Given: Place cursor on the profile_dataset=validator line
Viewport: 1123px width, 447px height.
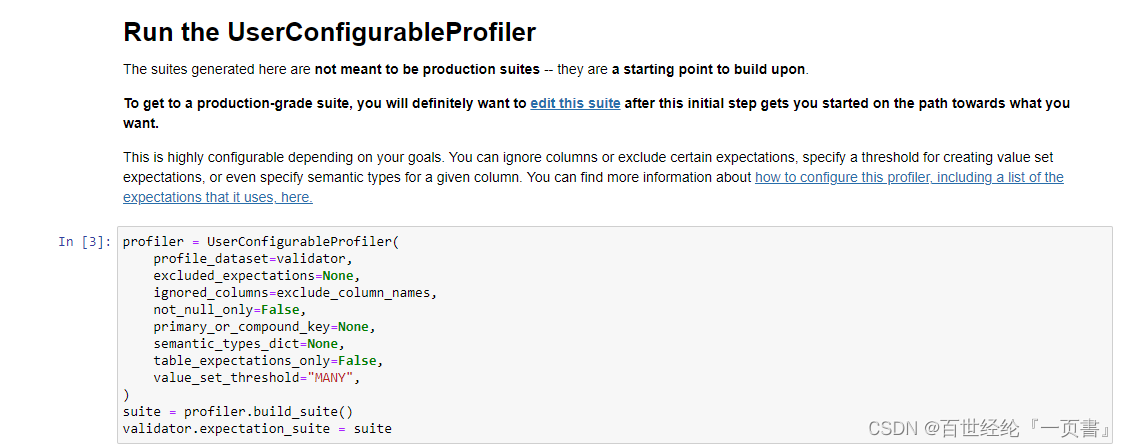Looking at the screenshot, I should (x=254, y=259).
